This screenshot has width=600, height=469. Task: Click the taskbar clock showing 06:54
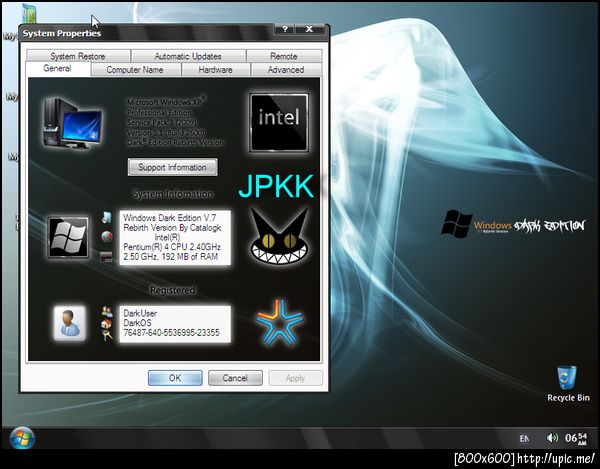576,438
